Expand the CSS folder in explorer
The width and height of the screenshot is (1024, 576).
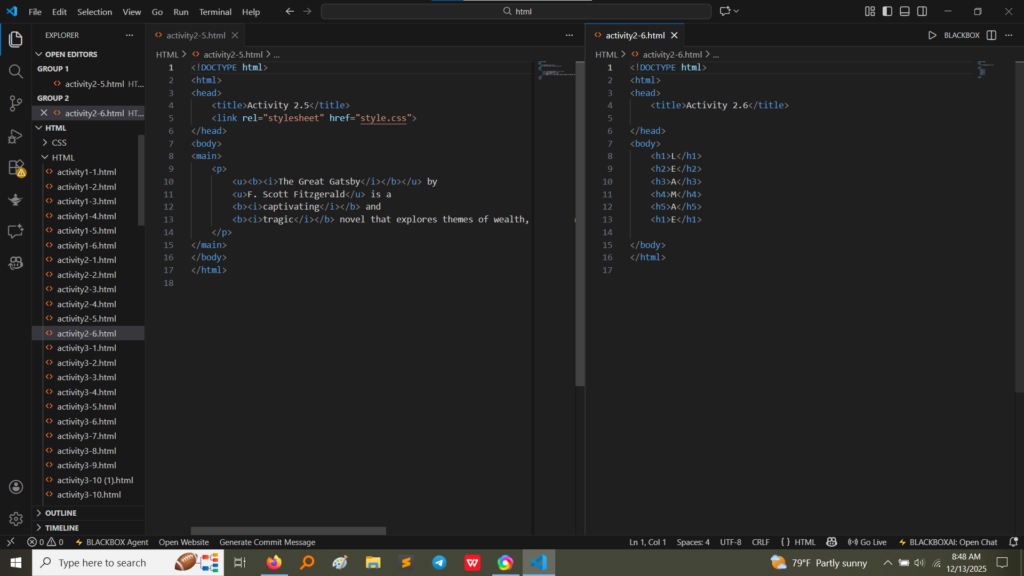click(59, 143)
